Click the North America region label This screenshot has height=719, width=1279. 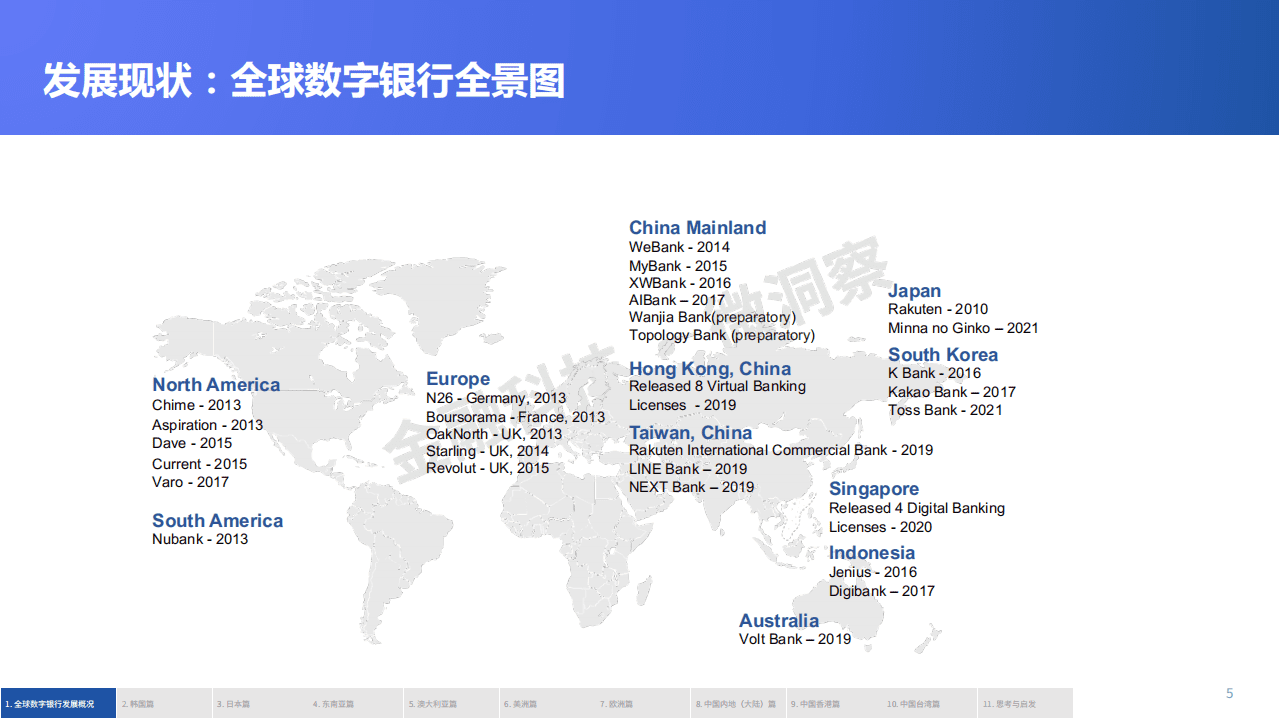point(215,384)
